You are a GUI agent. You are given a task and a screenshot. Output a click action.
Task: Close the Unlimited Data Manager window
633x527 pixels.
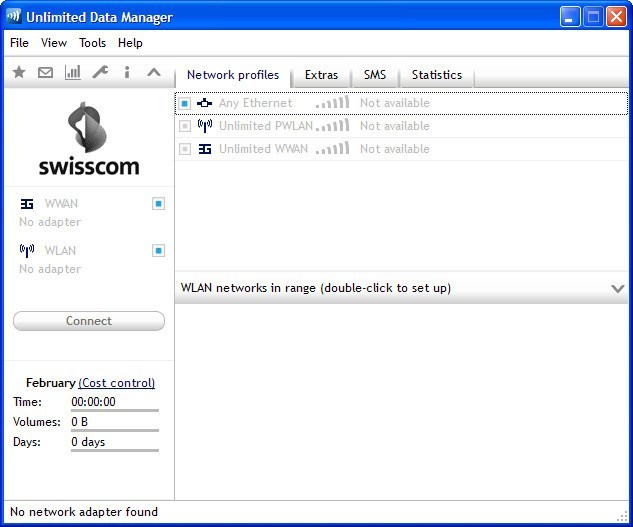616,17
